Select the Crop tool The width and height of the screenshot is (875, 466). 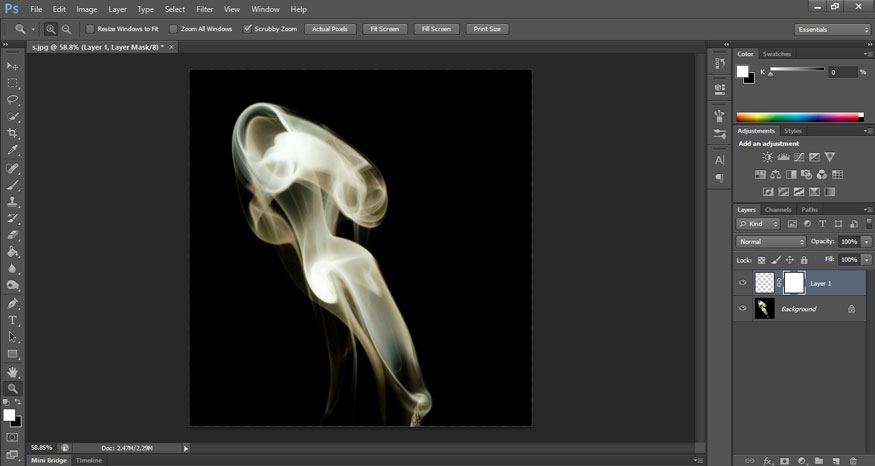[x=12, y=133]
